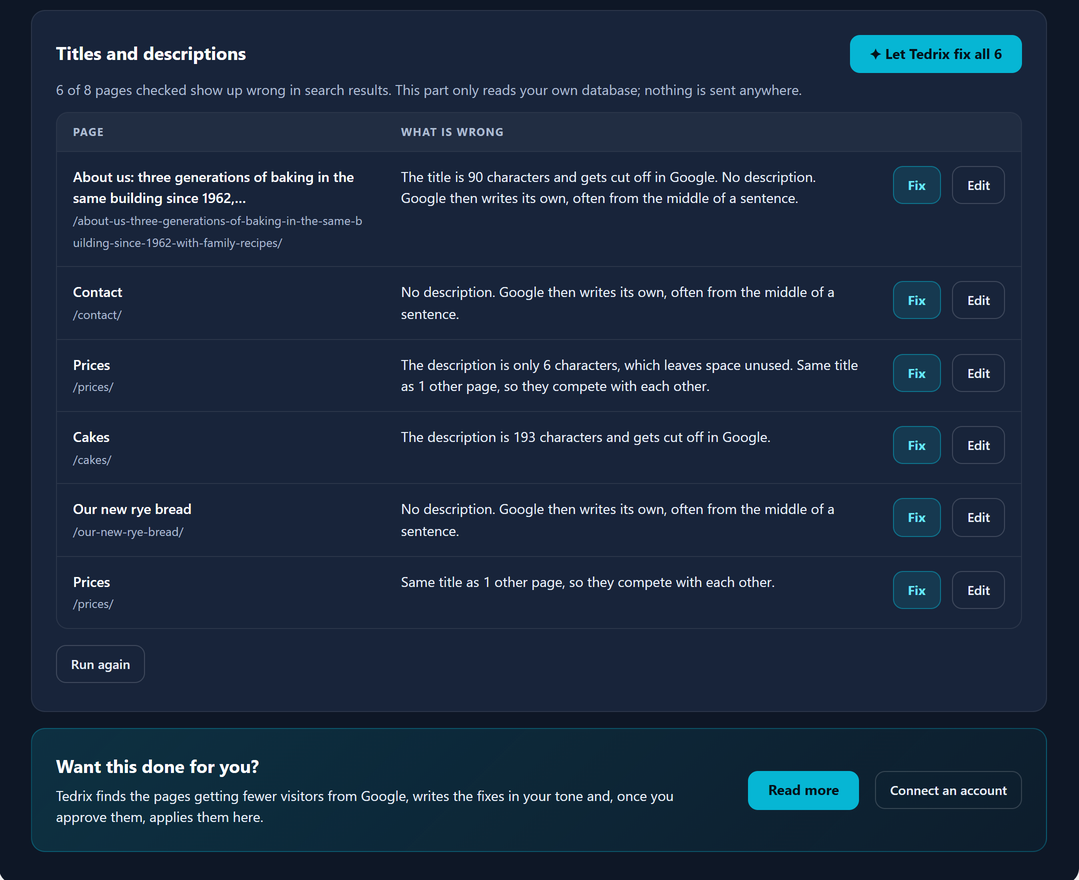Fix the last Prices duplicate title row
Image resolution: width=1079 pixels, height=880 pixels.
click(x=916, y=590)
